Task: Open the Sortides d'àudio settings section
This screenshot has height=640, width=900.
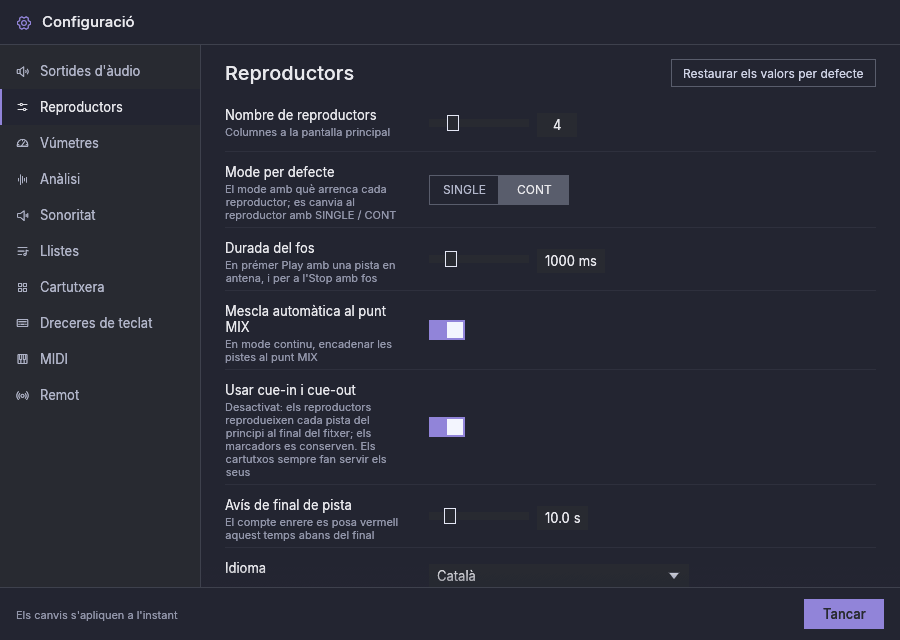Action: pos(100,71)
